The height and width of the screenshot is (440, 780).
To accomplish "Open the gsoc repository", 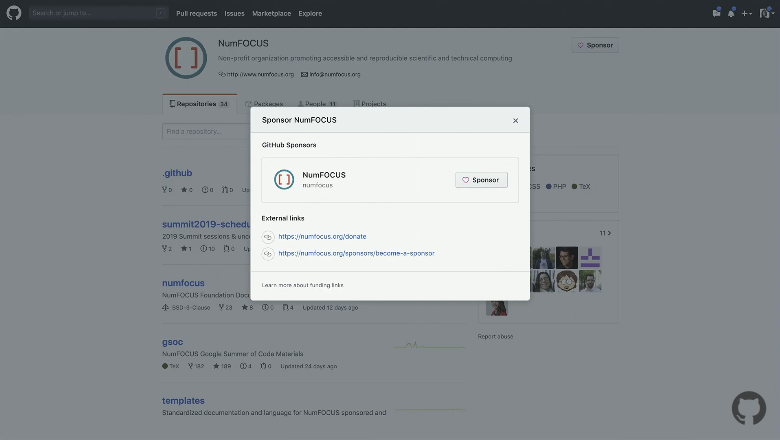I will [173, 342].
